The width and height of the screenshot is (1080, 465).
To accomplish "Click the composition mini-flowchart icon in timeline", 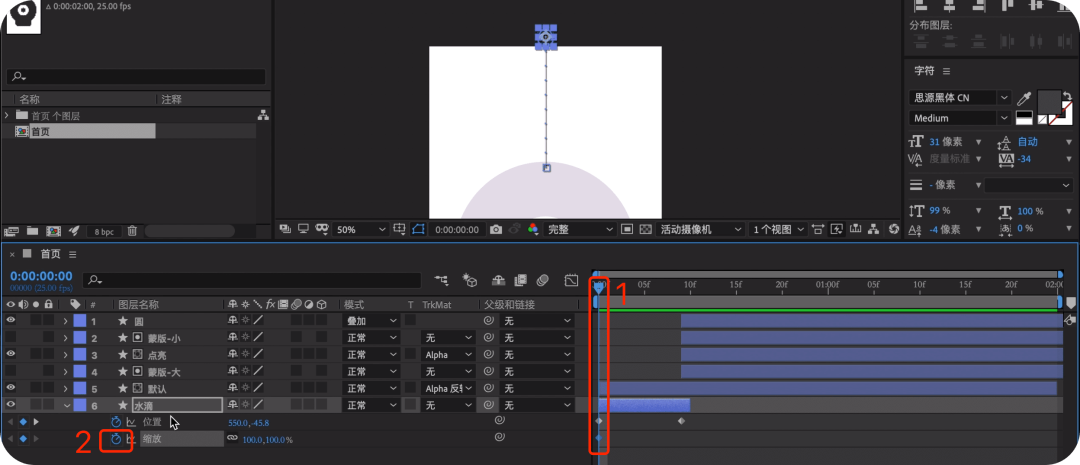I will 441,280.
